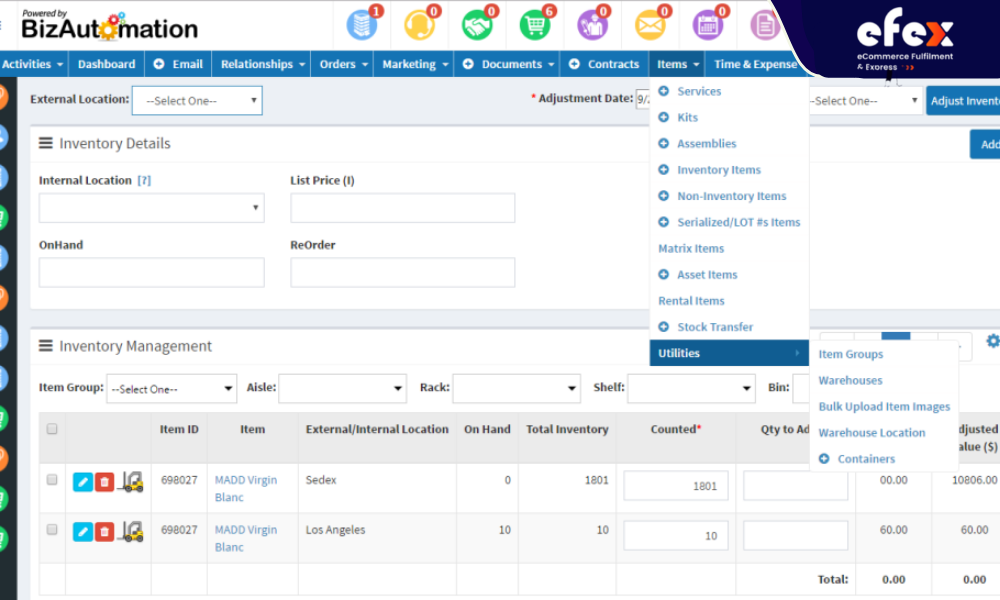Open the Aisle dropdown
This screenshot has width=1000, height=600.
click(x=342, y=388)
